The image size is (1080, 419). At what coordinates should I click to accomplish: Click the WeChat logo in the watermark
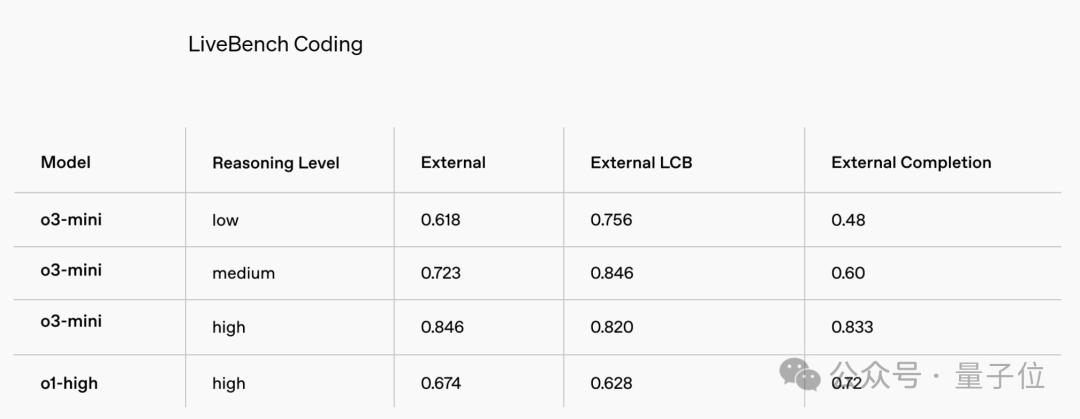coord(800,374)
